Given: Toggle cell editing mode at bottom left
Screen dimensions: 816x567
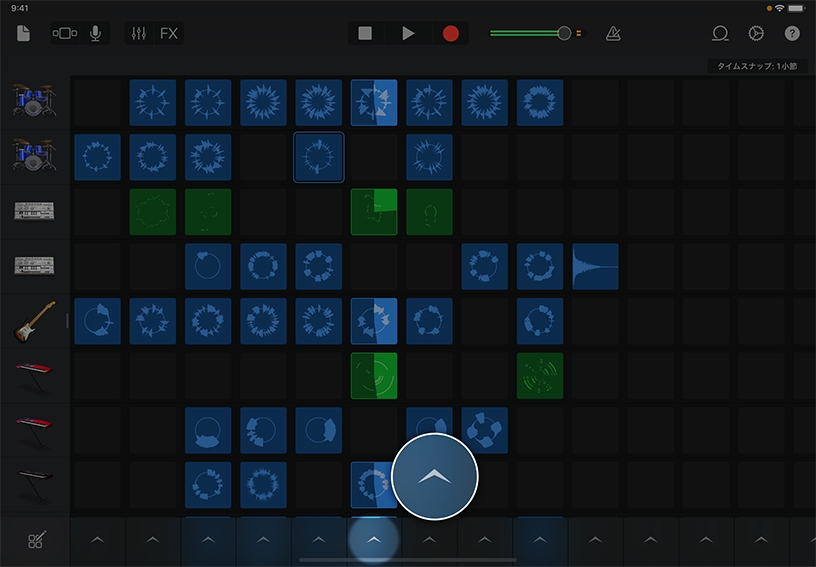Looking at the screenshot, I should click(35, 541).
